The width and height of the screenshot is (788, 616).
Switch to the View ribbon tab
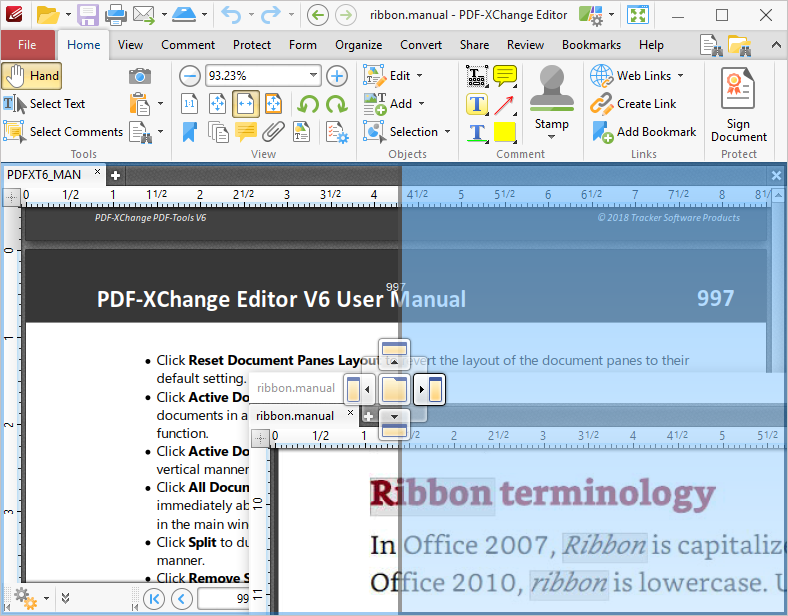point(130,45)
